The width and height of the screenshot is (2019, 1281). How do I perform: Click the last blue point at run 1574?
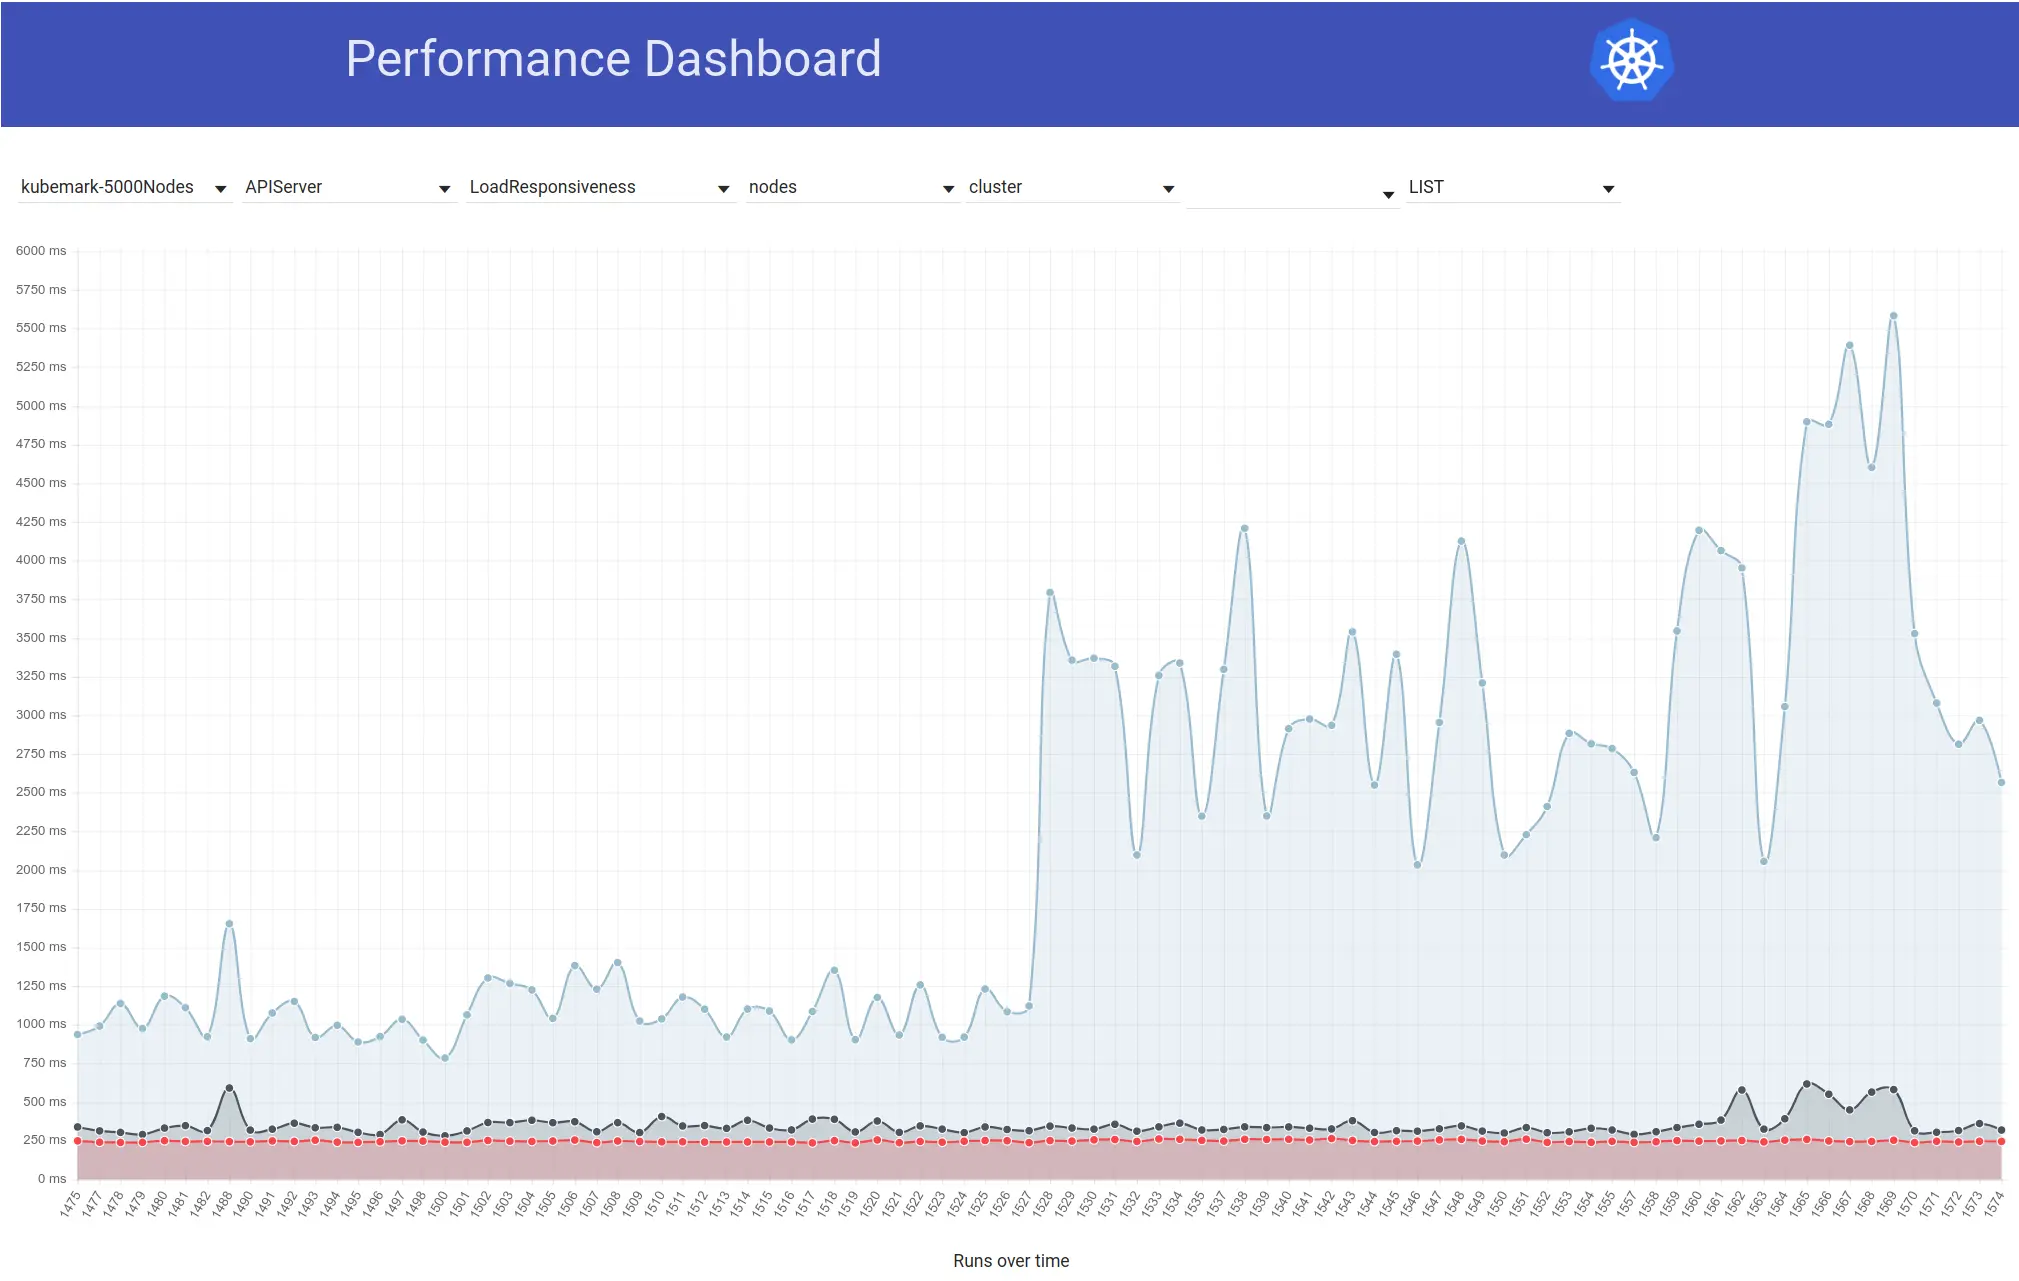2001,783
